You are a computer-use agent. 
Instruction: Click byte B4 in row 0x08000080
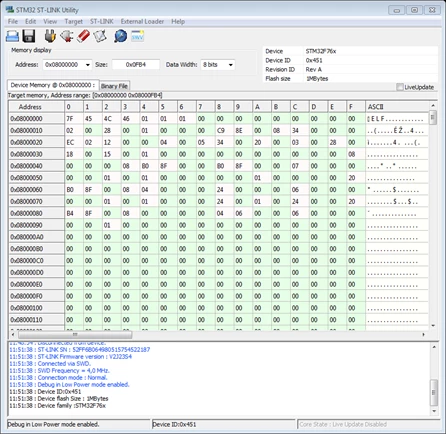pyautogui.click(x=70, y=213)
